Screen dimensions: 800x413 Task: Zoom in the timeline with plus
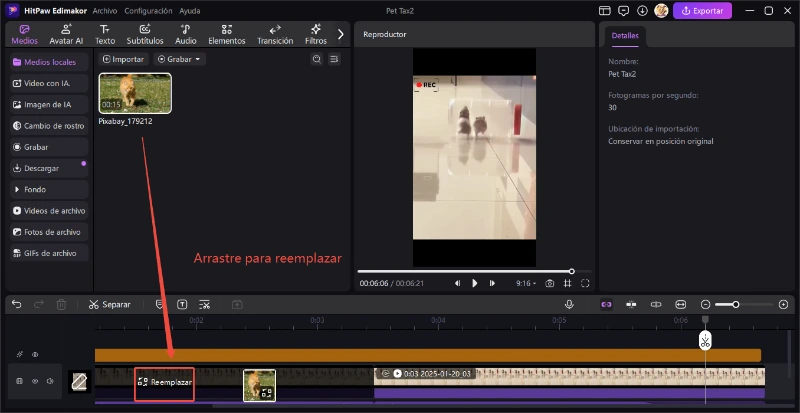[784, 304]
